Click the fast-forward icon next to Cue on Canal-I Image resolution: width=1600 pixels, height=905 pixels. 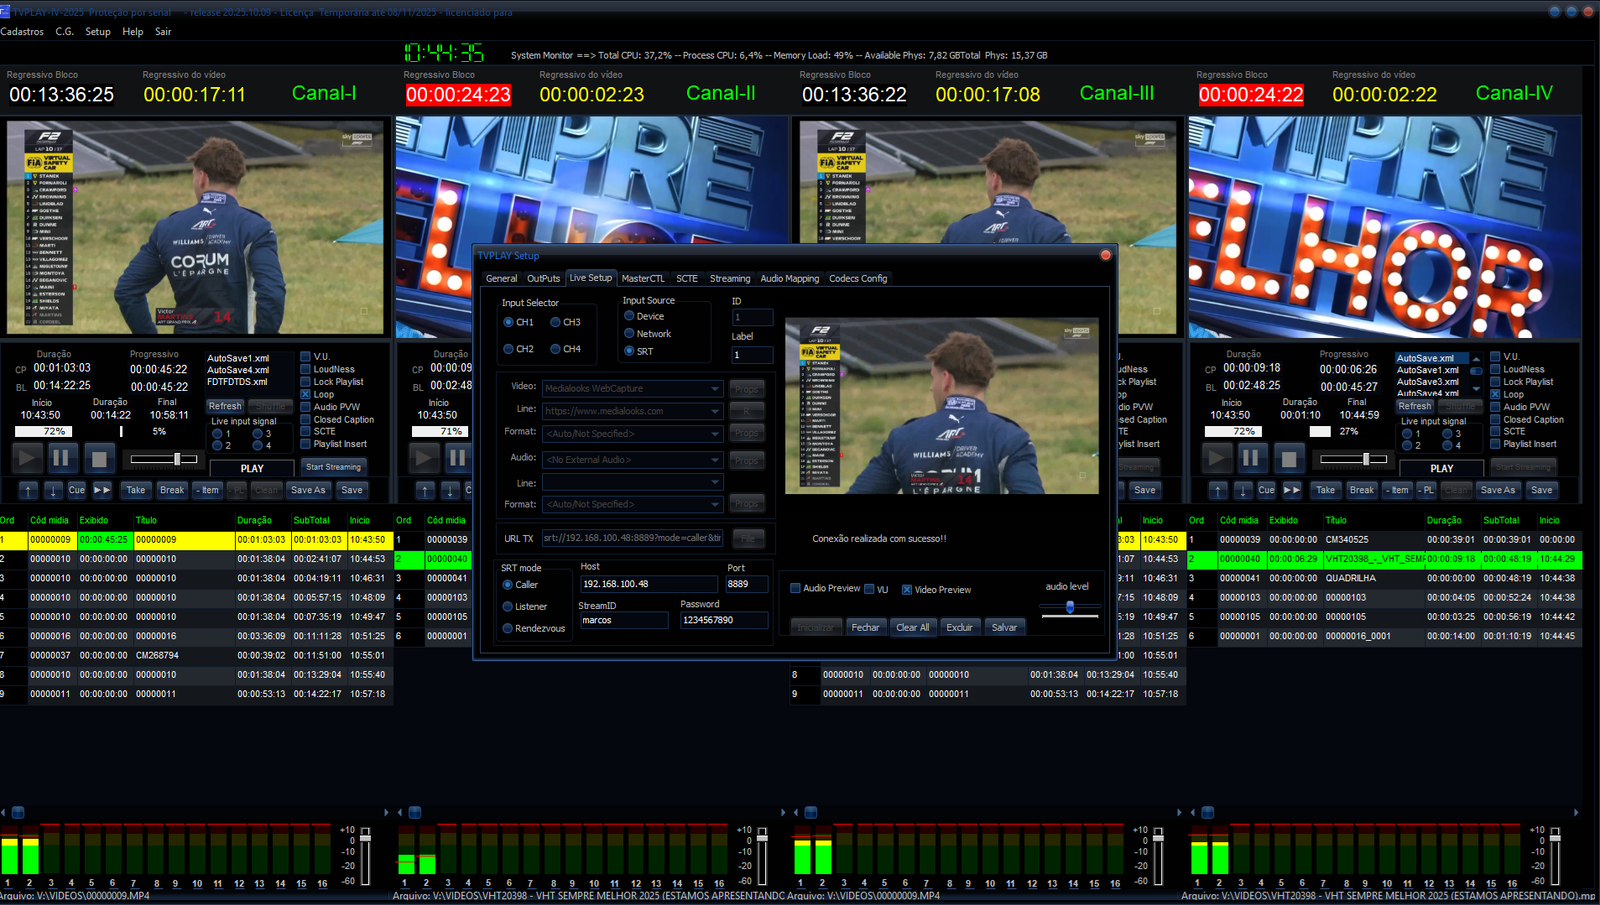click(102, 490)
